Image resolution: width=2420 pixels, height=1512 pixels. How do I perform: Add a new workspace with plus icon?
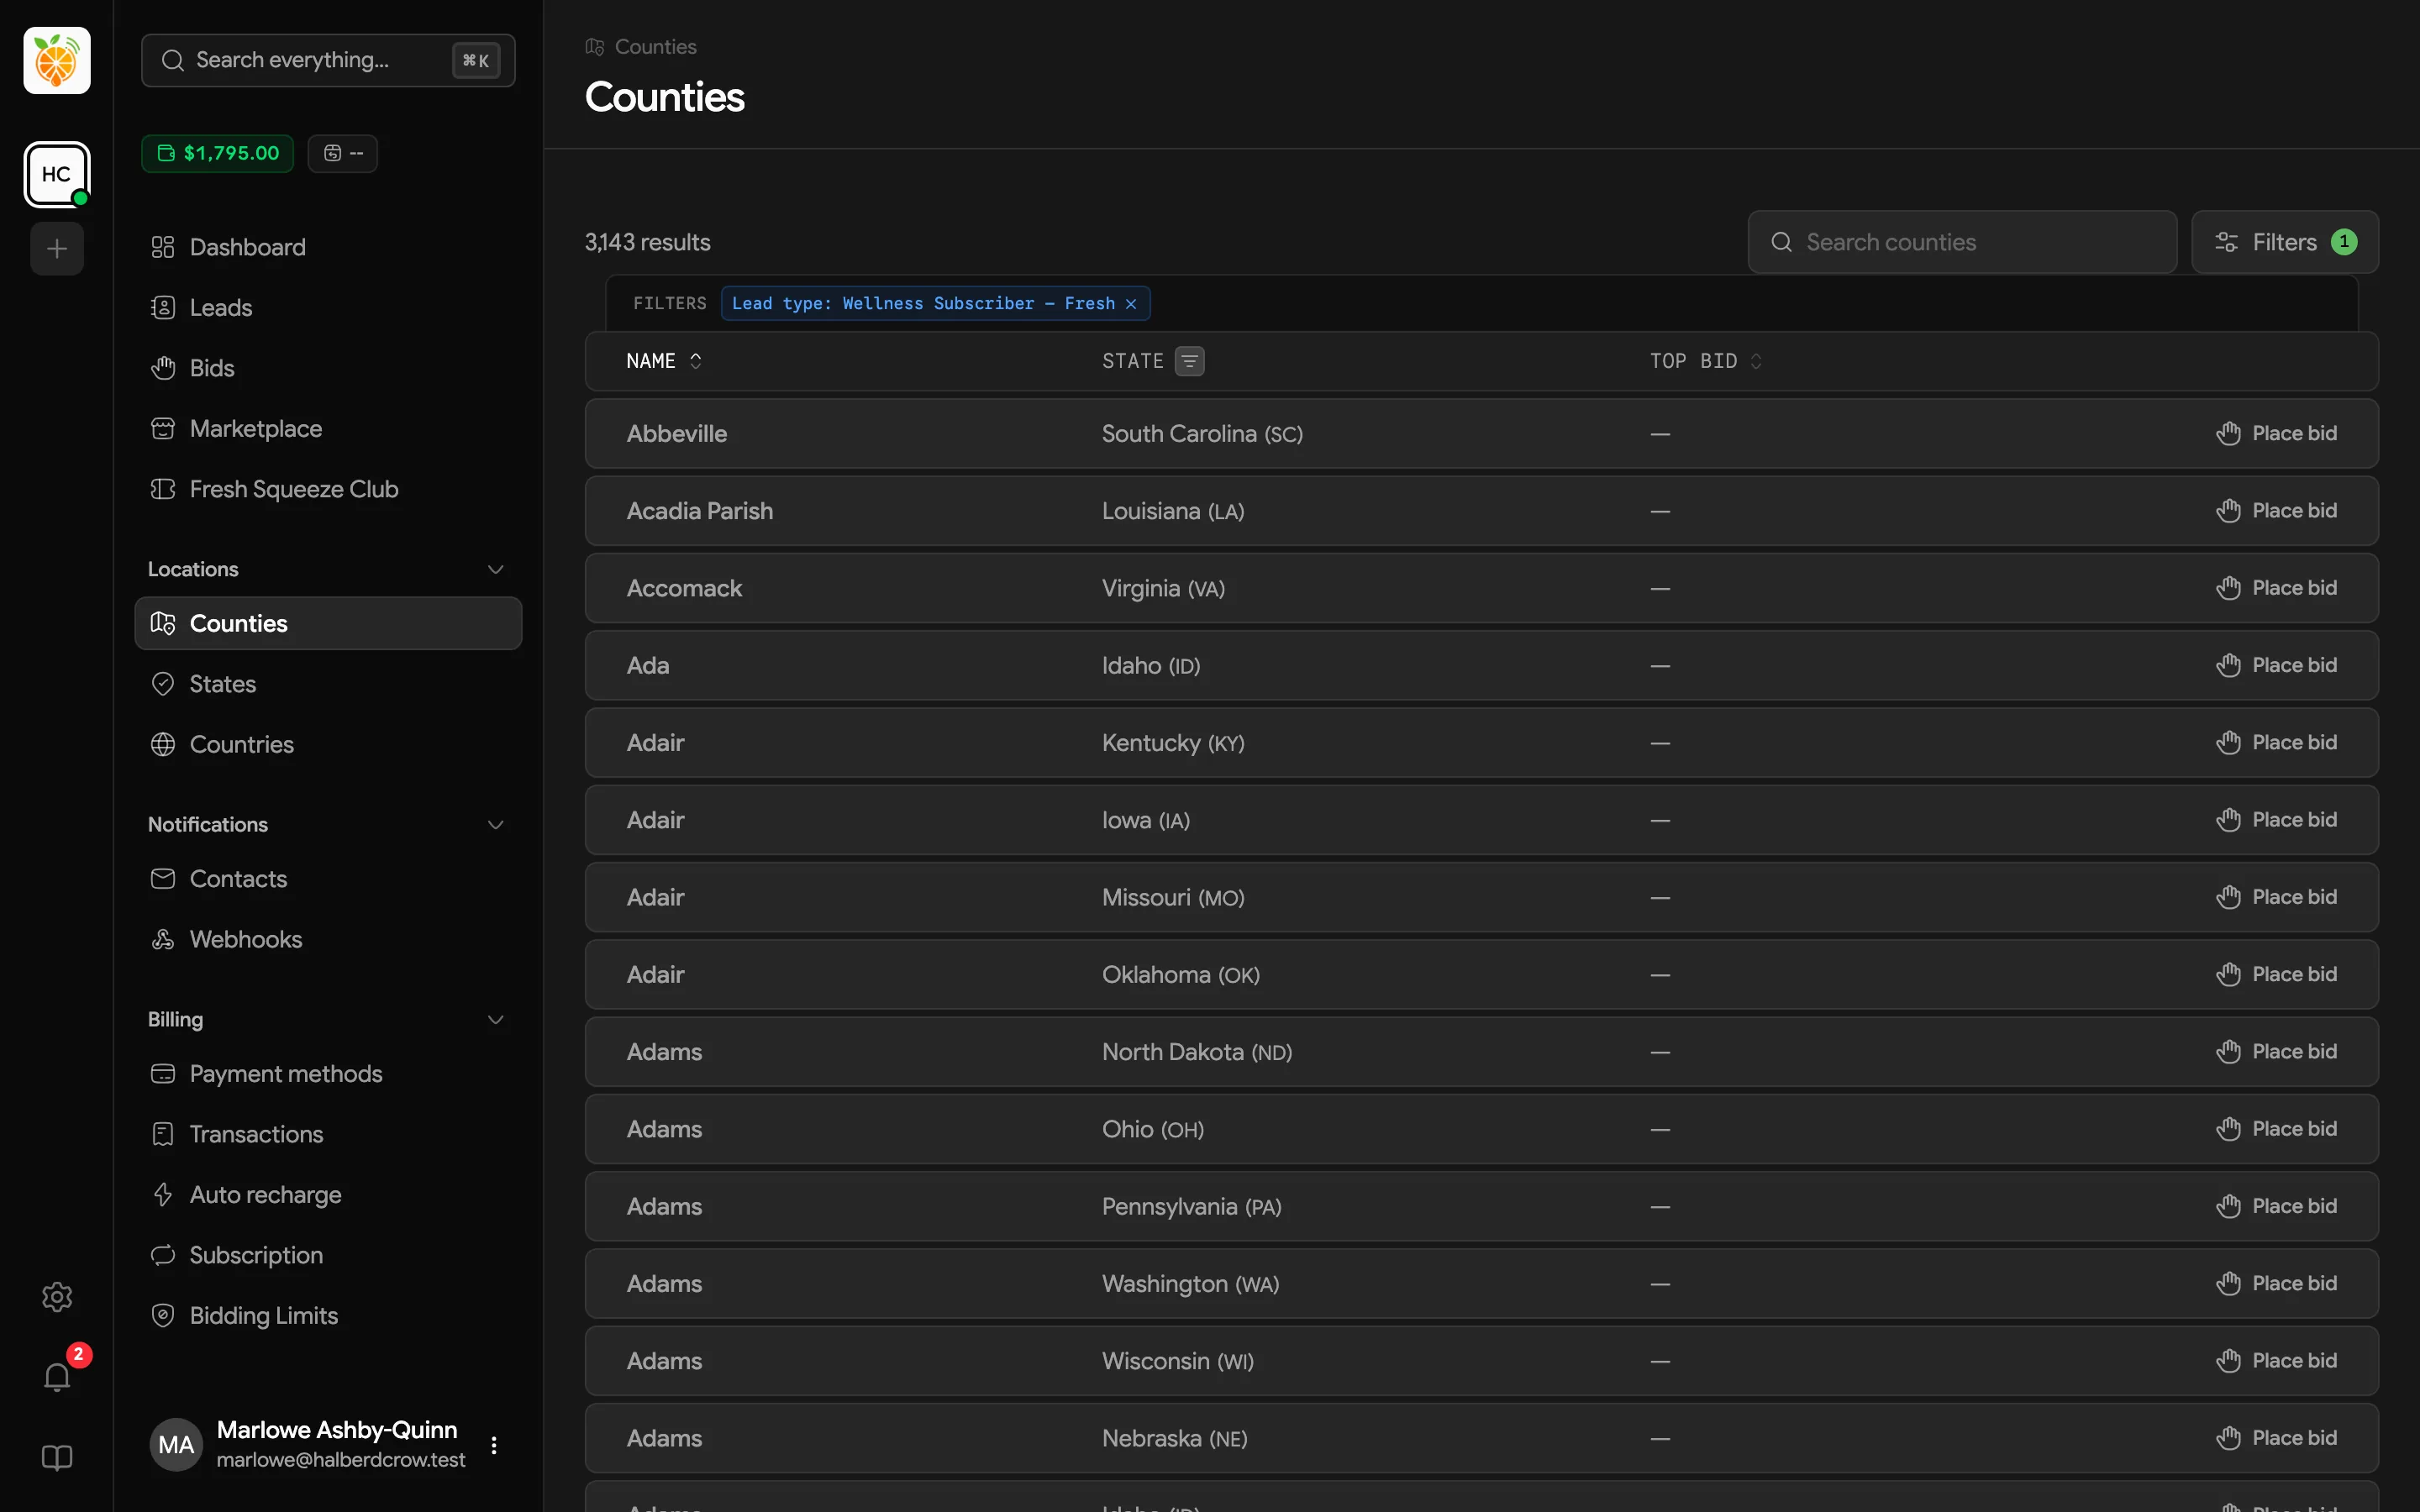click(x=57, y=248)
